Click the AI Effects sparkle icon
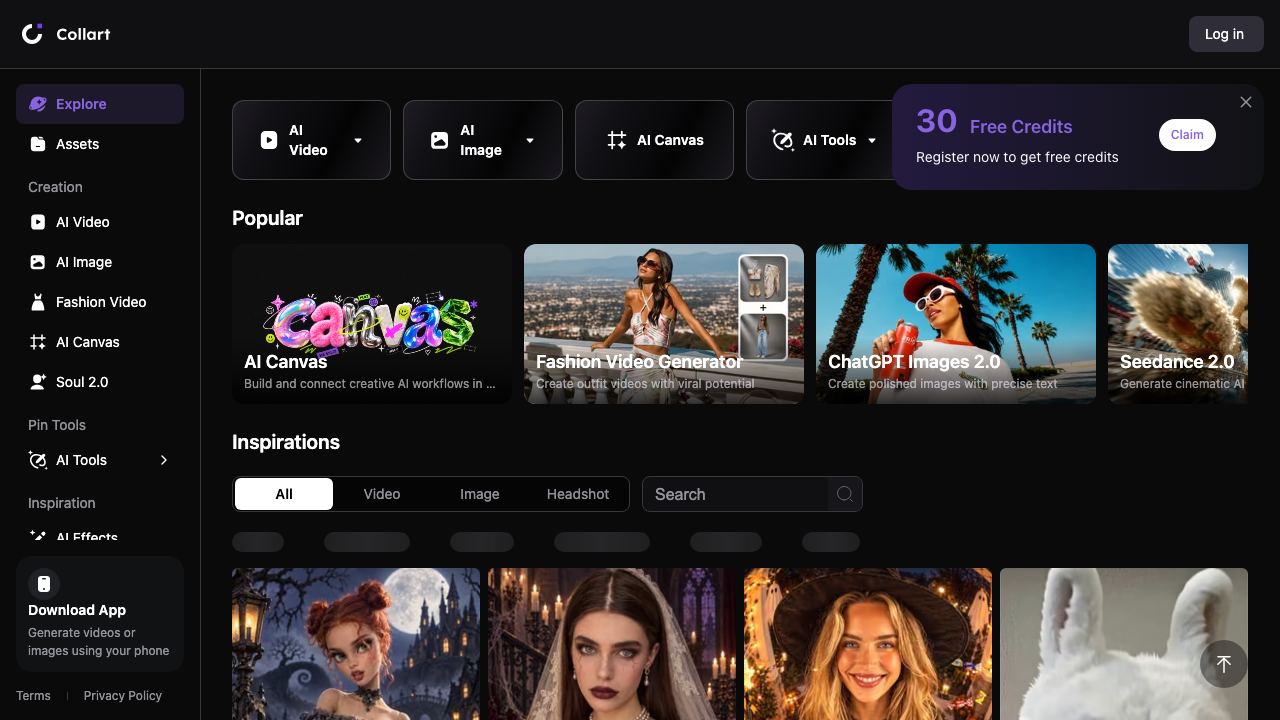 (38, 536)
